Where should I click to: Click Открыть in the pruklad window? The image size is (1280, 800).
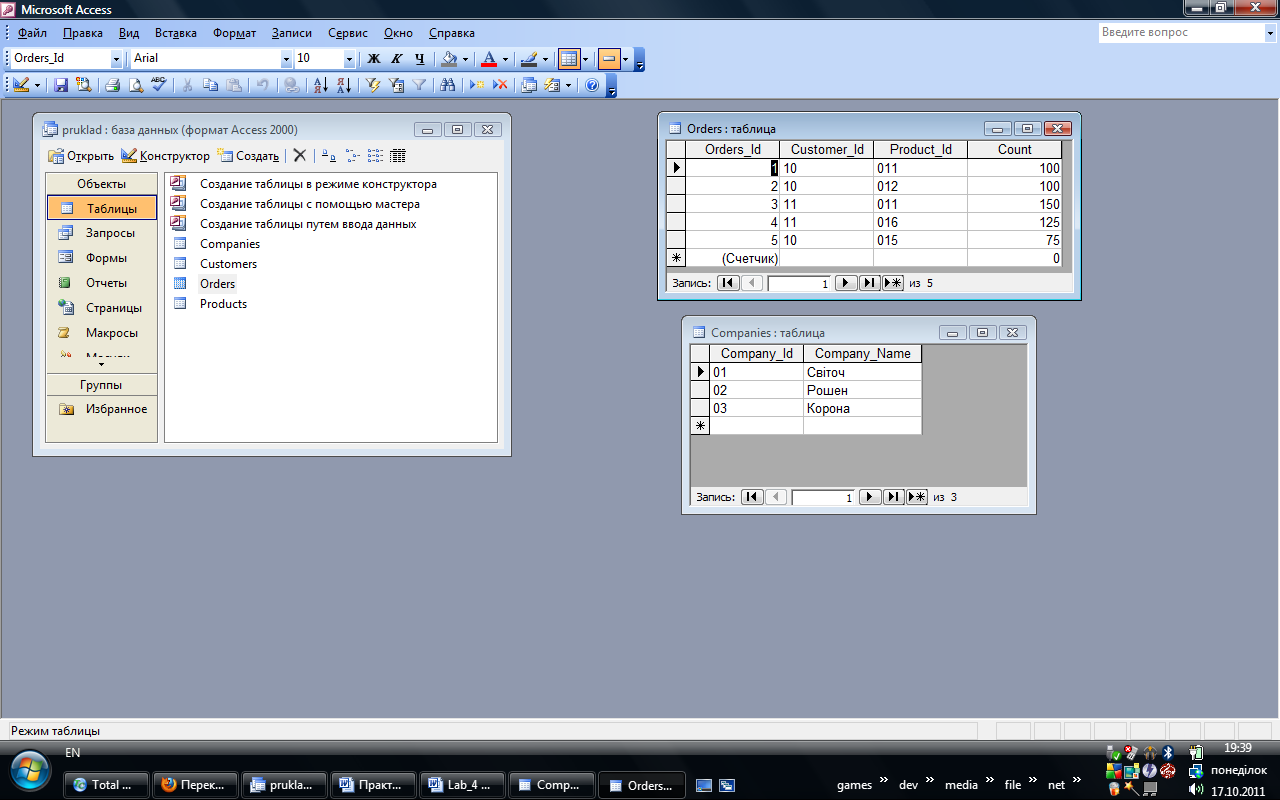tap(81, 156)
